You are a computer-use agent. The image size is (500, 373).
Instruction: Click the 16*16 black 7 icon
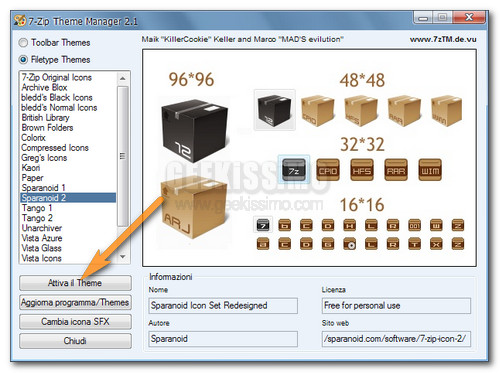(263, 225)
